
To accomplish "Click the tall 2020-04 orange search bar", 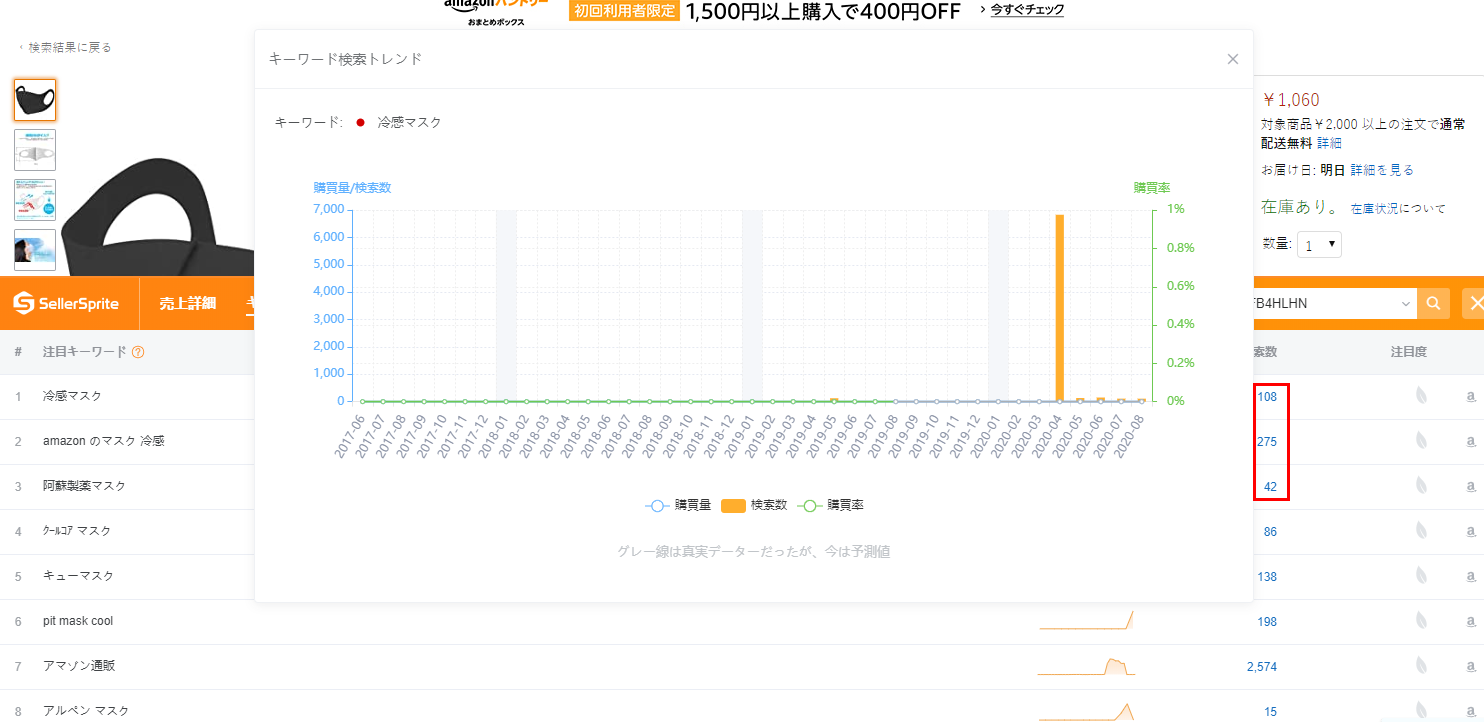I will coord(1059,308).
